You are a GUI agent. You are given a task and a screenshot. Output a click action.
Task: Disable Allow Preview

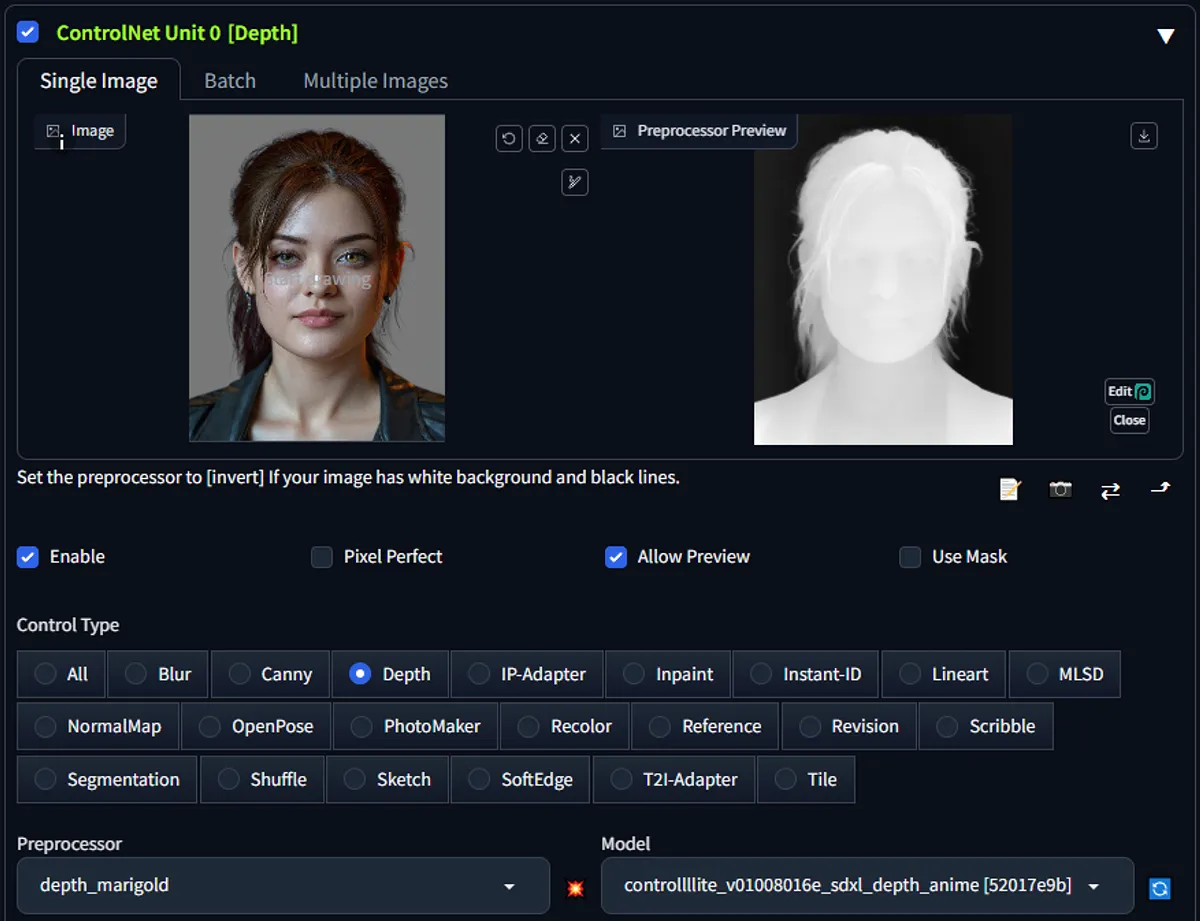tap(615, 557)
